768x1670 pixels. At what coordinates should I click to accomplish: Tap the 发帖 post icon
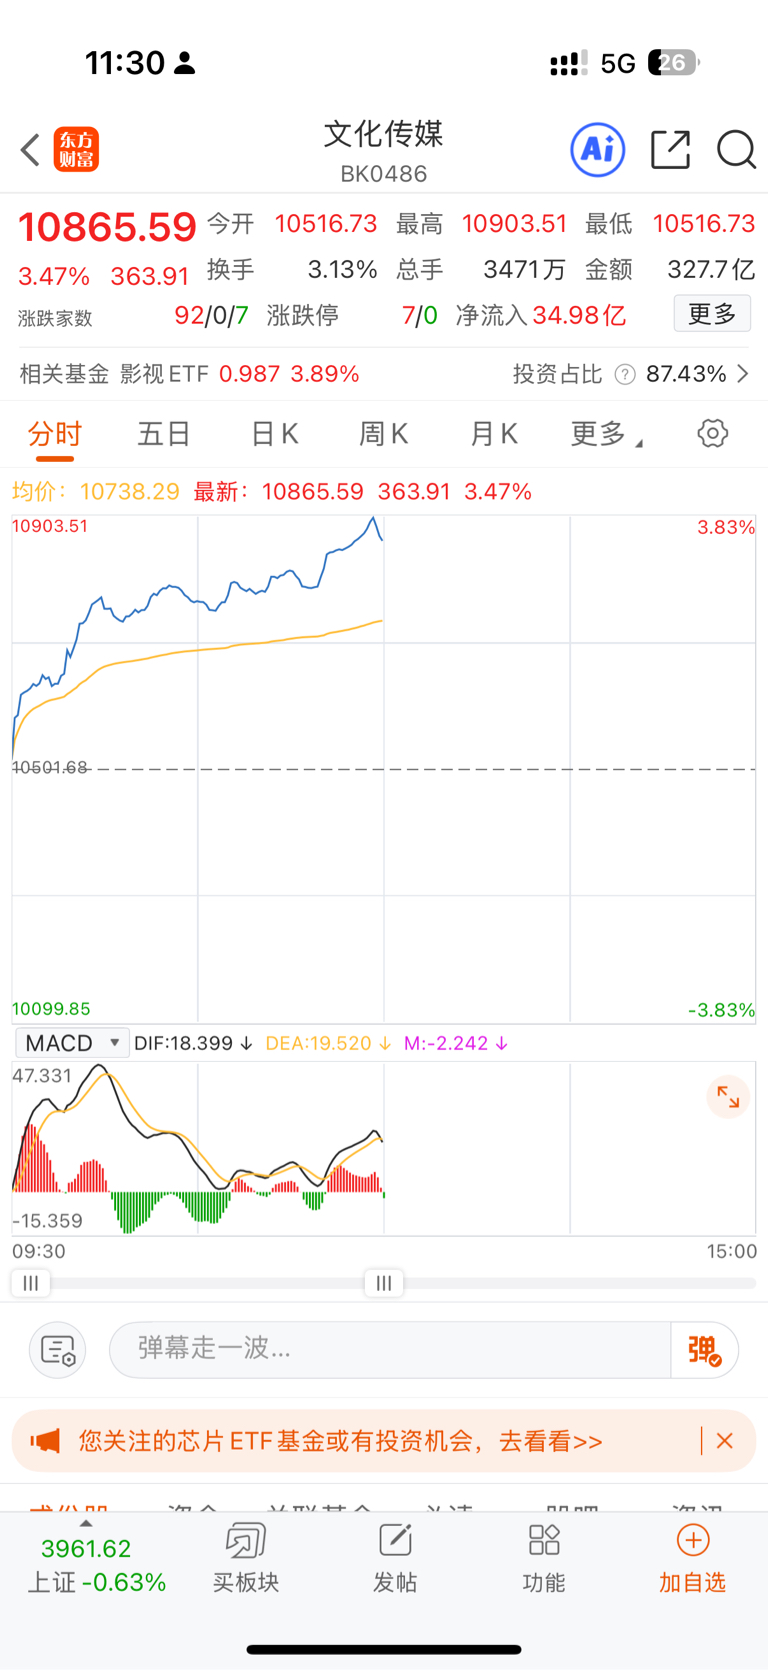[x=395, y=1558]
